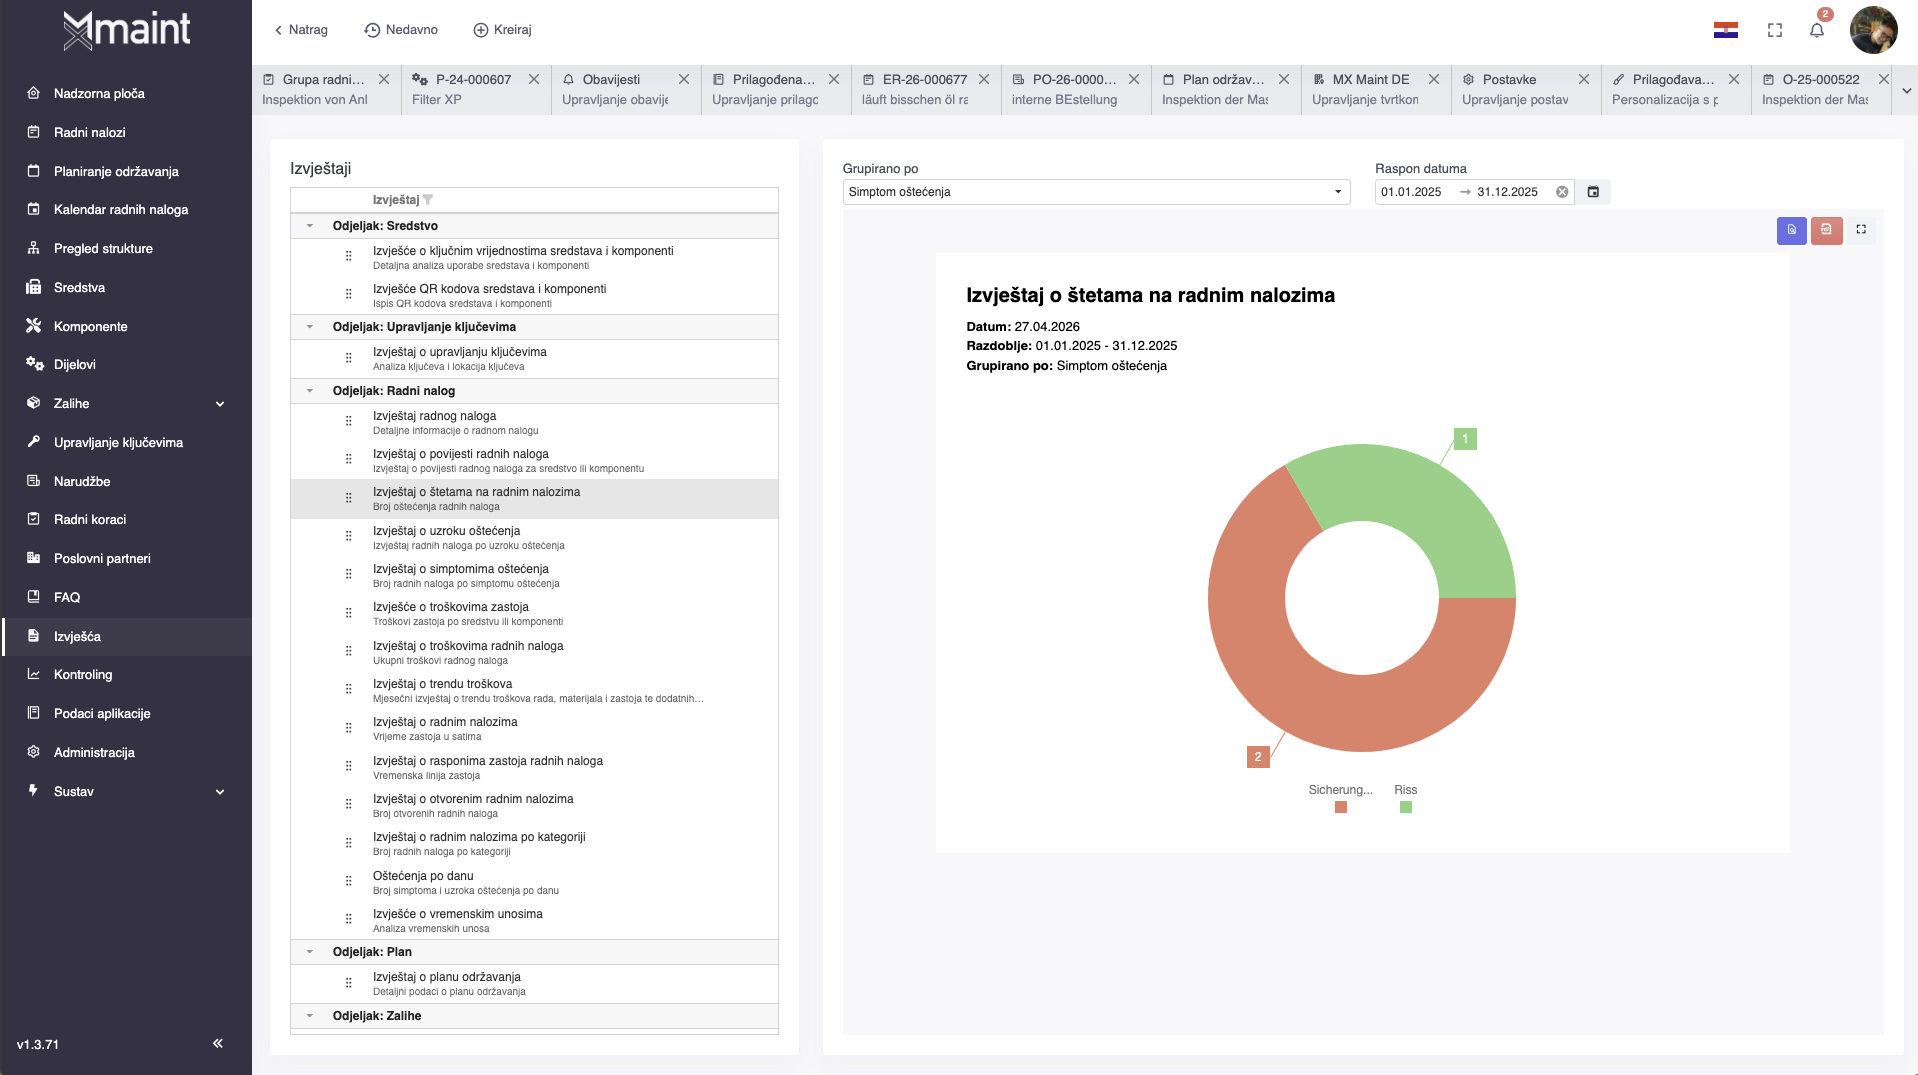Expand the report chart to fullscreen
Screen dimensions: 1918x1075
coord(1861,230)
